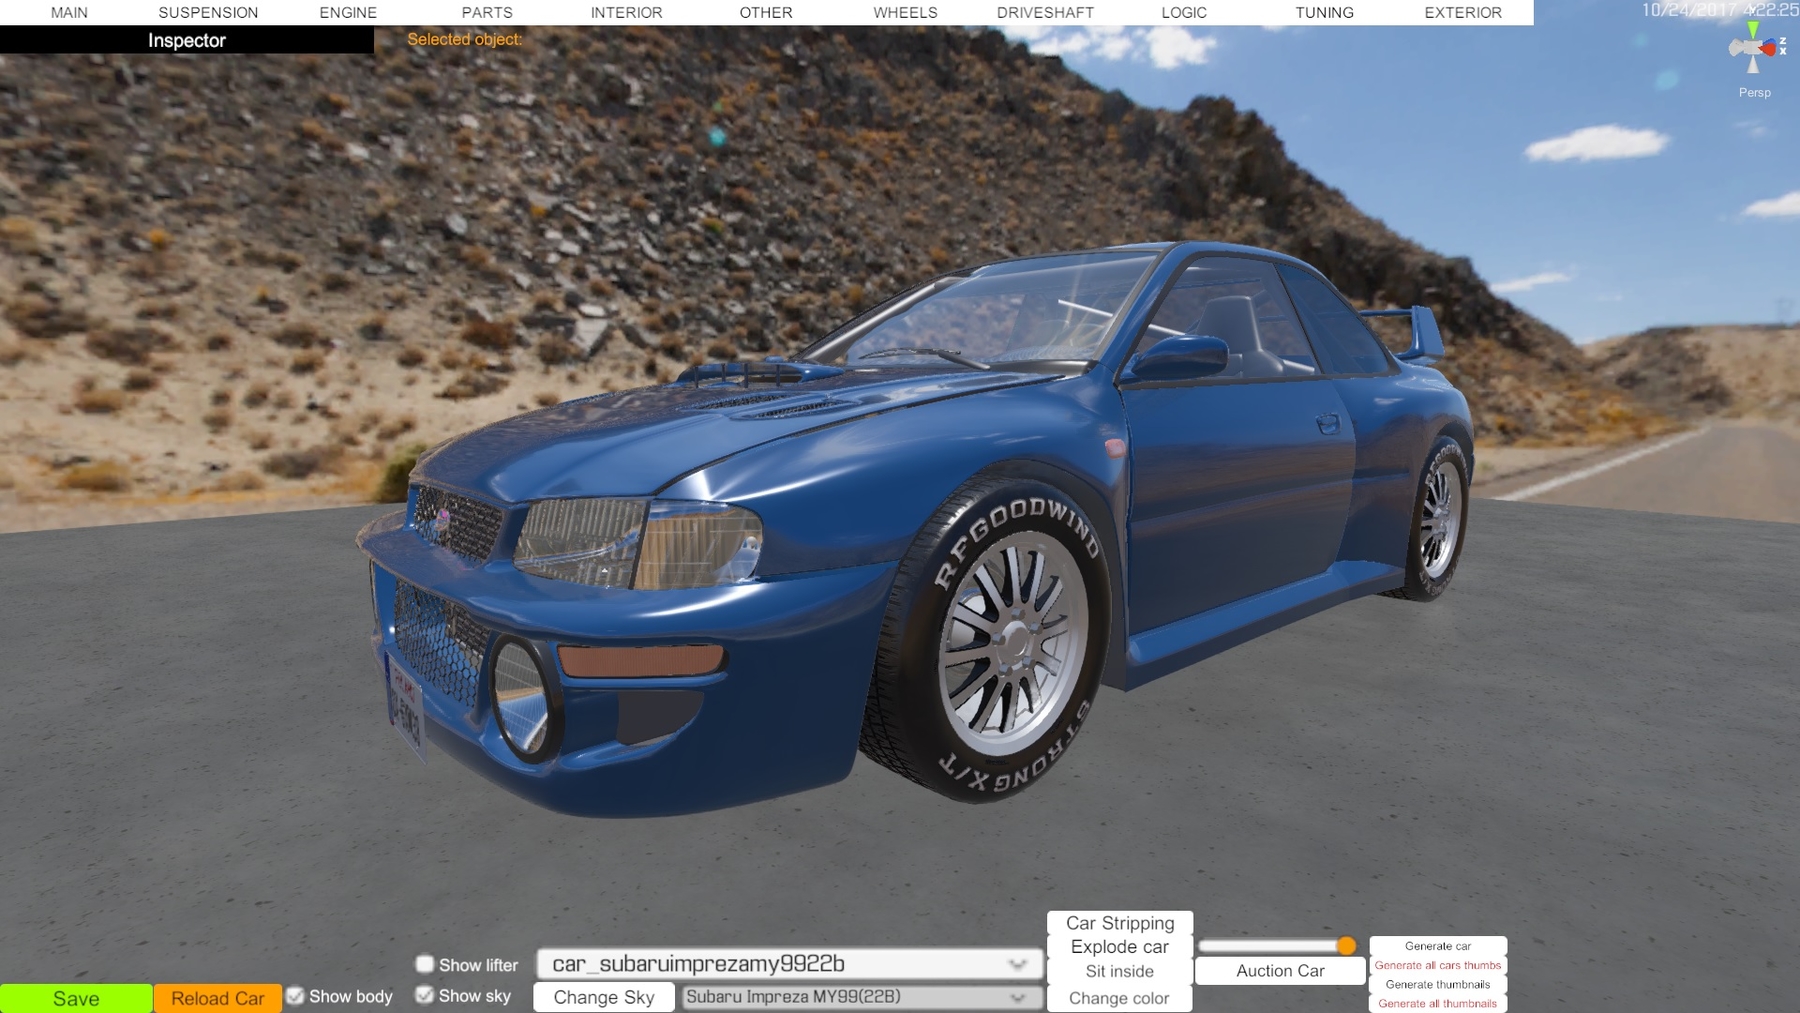Image resolution: width=1800 pixels, height=1013 pixels.
Task: Click the Persp projection label
Action: coord(1754,92)
